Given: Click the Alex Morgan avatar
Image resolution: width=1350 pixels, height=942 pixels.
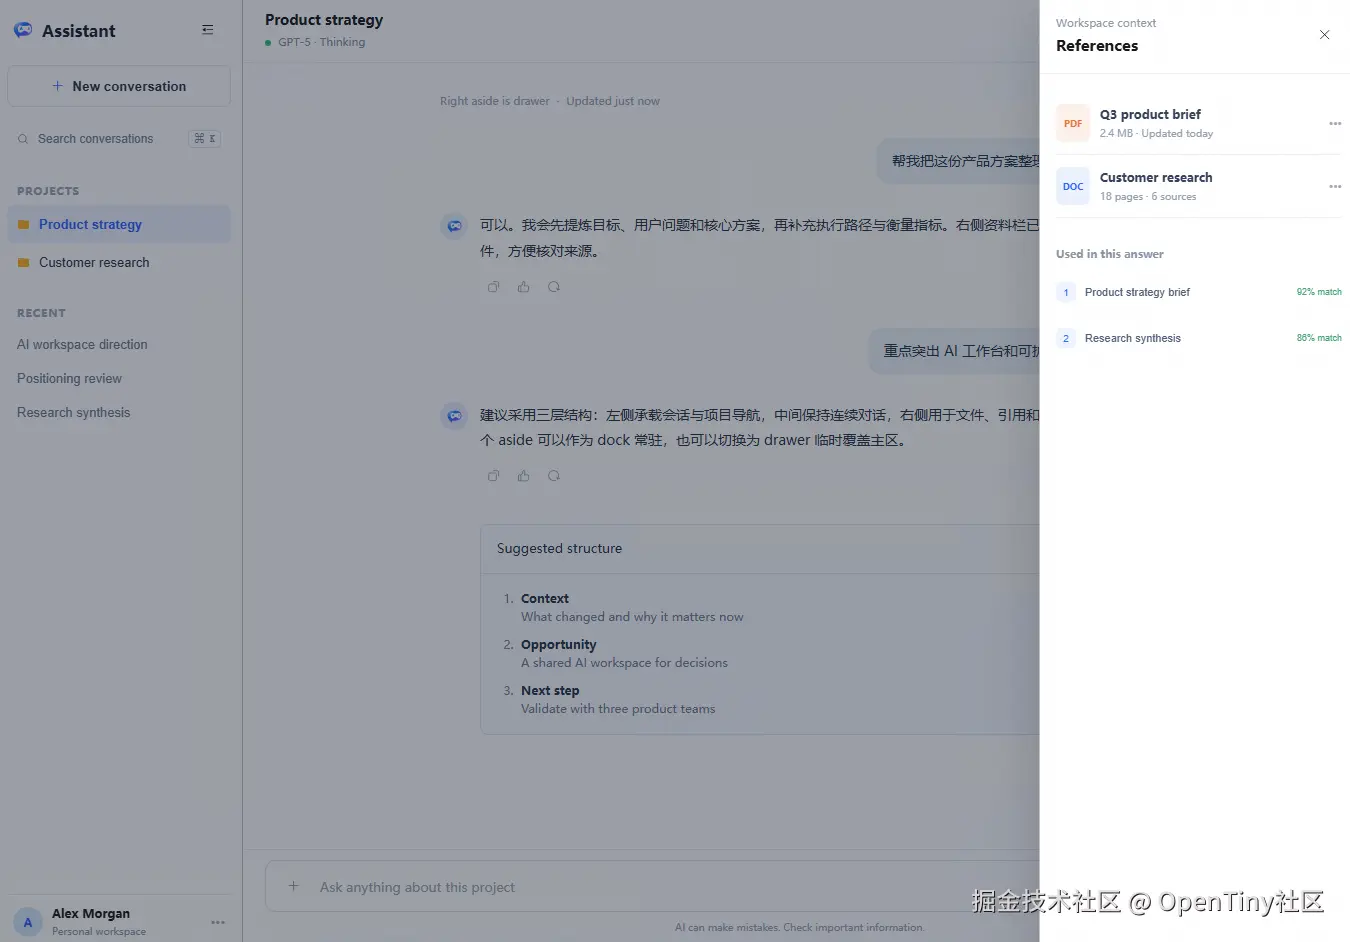Looking at the screenshot, I should click(x=28, y=922).
